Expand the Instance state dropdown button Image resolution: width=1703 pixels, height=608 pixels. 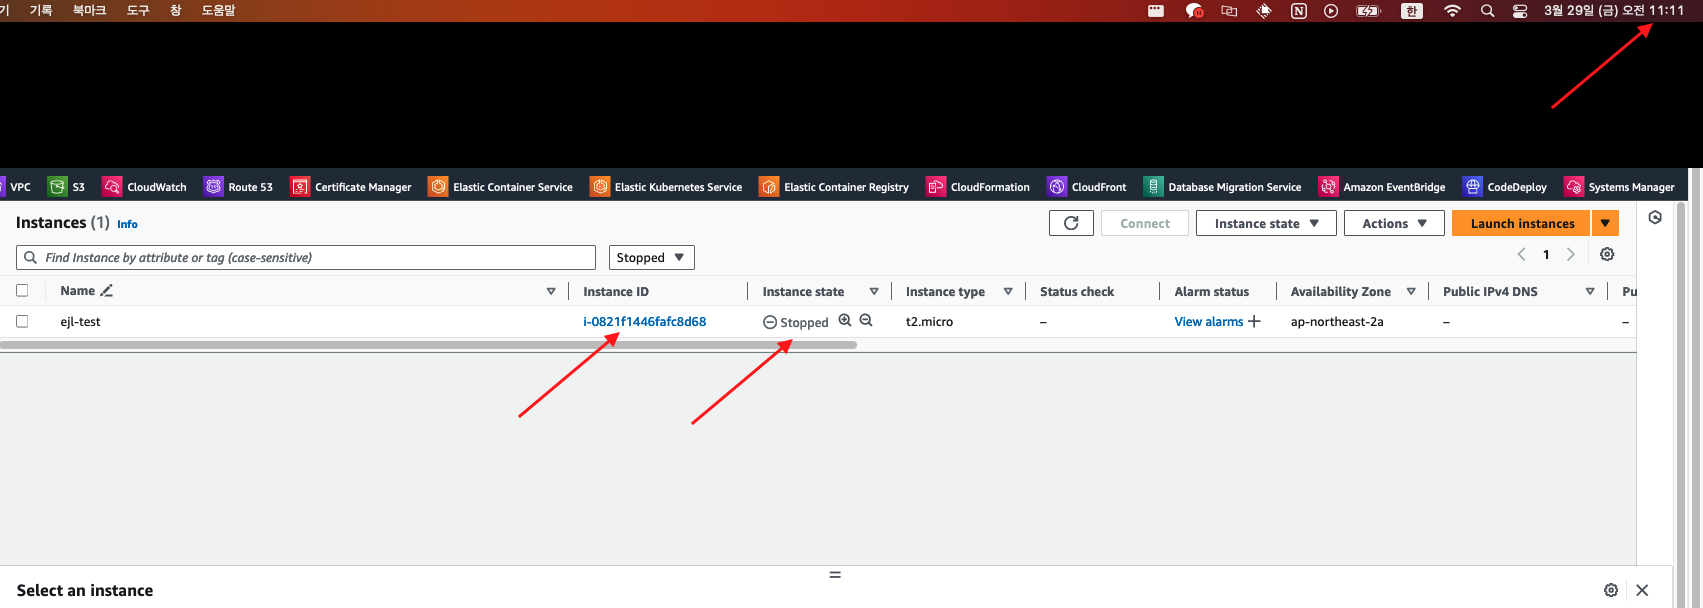[x=1266, y=223]
